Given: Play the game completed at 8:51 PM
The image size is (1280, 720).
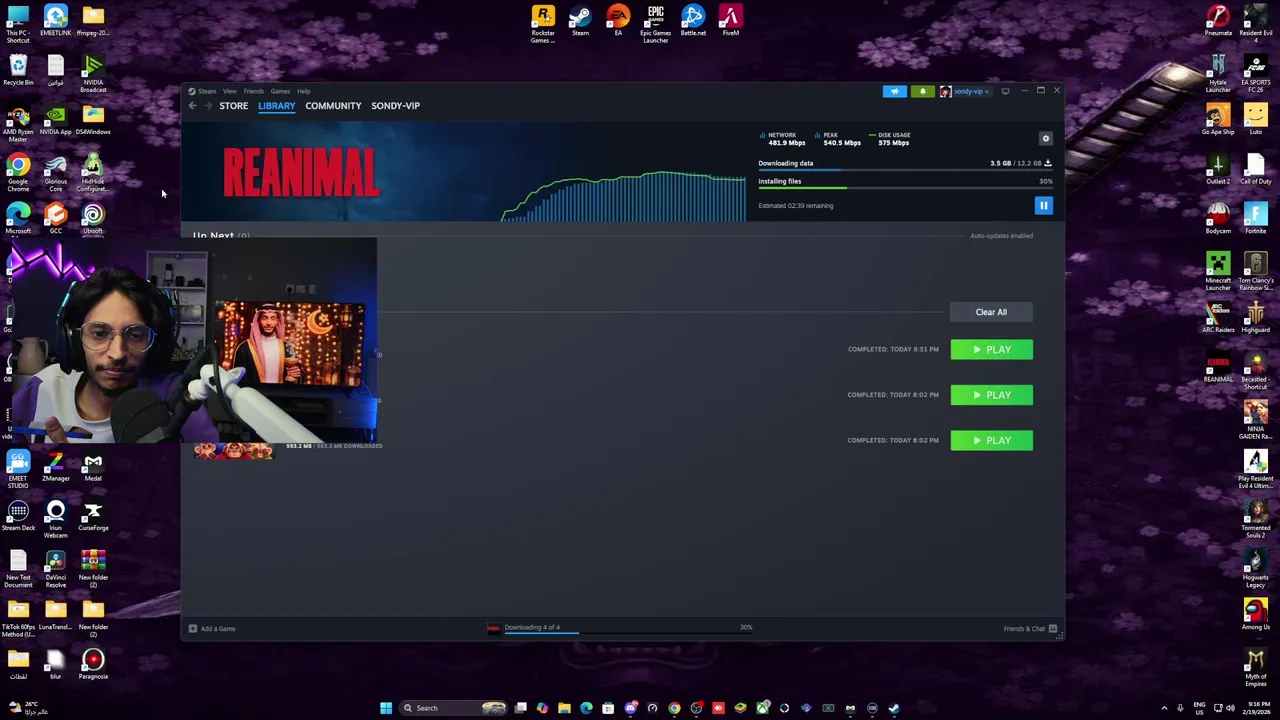Looking at the screenshot, I should point(991,349).
